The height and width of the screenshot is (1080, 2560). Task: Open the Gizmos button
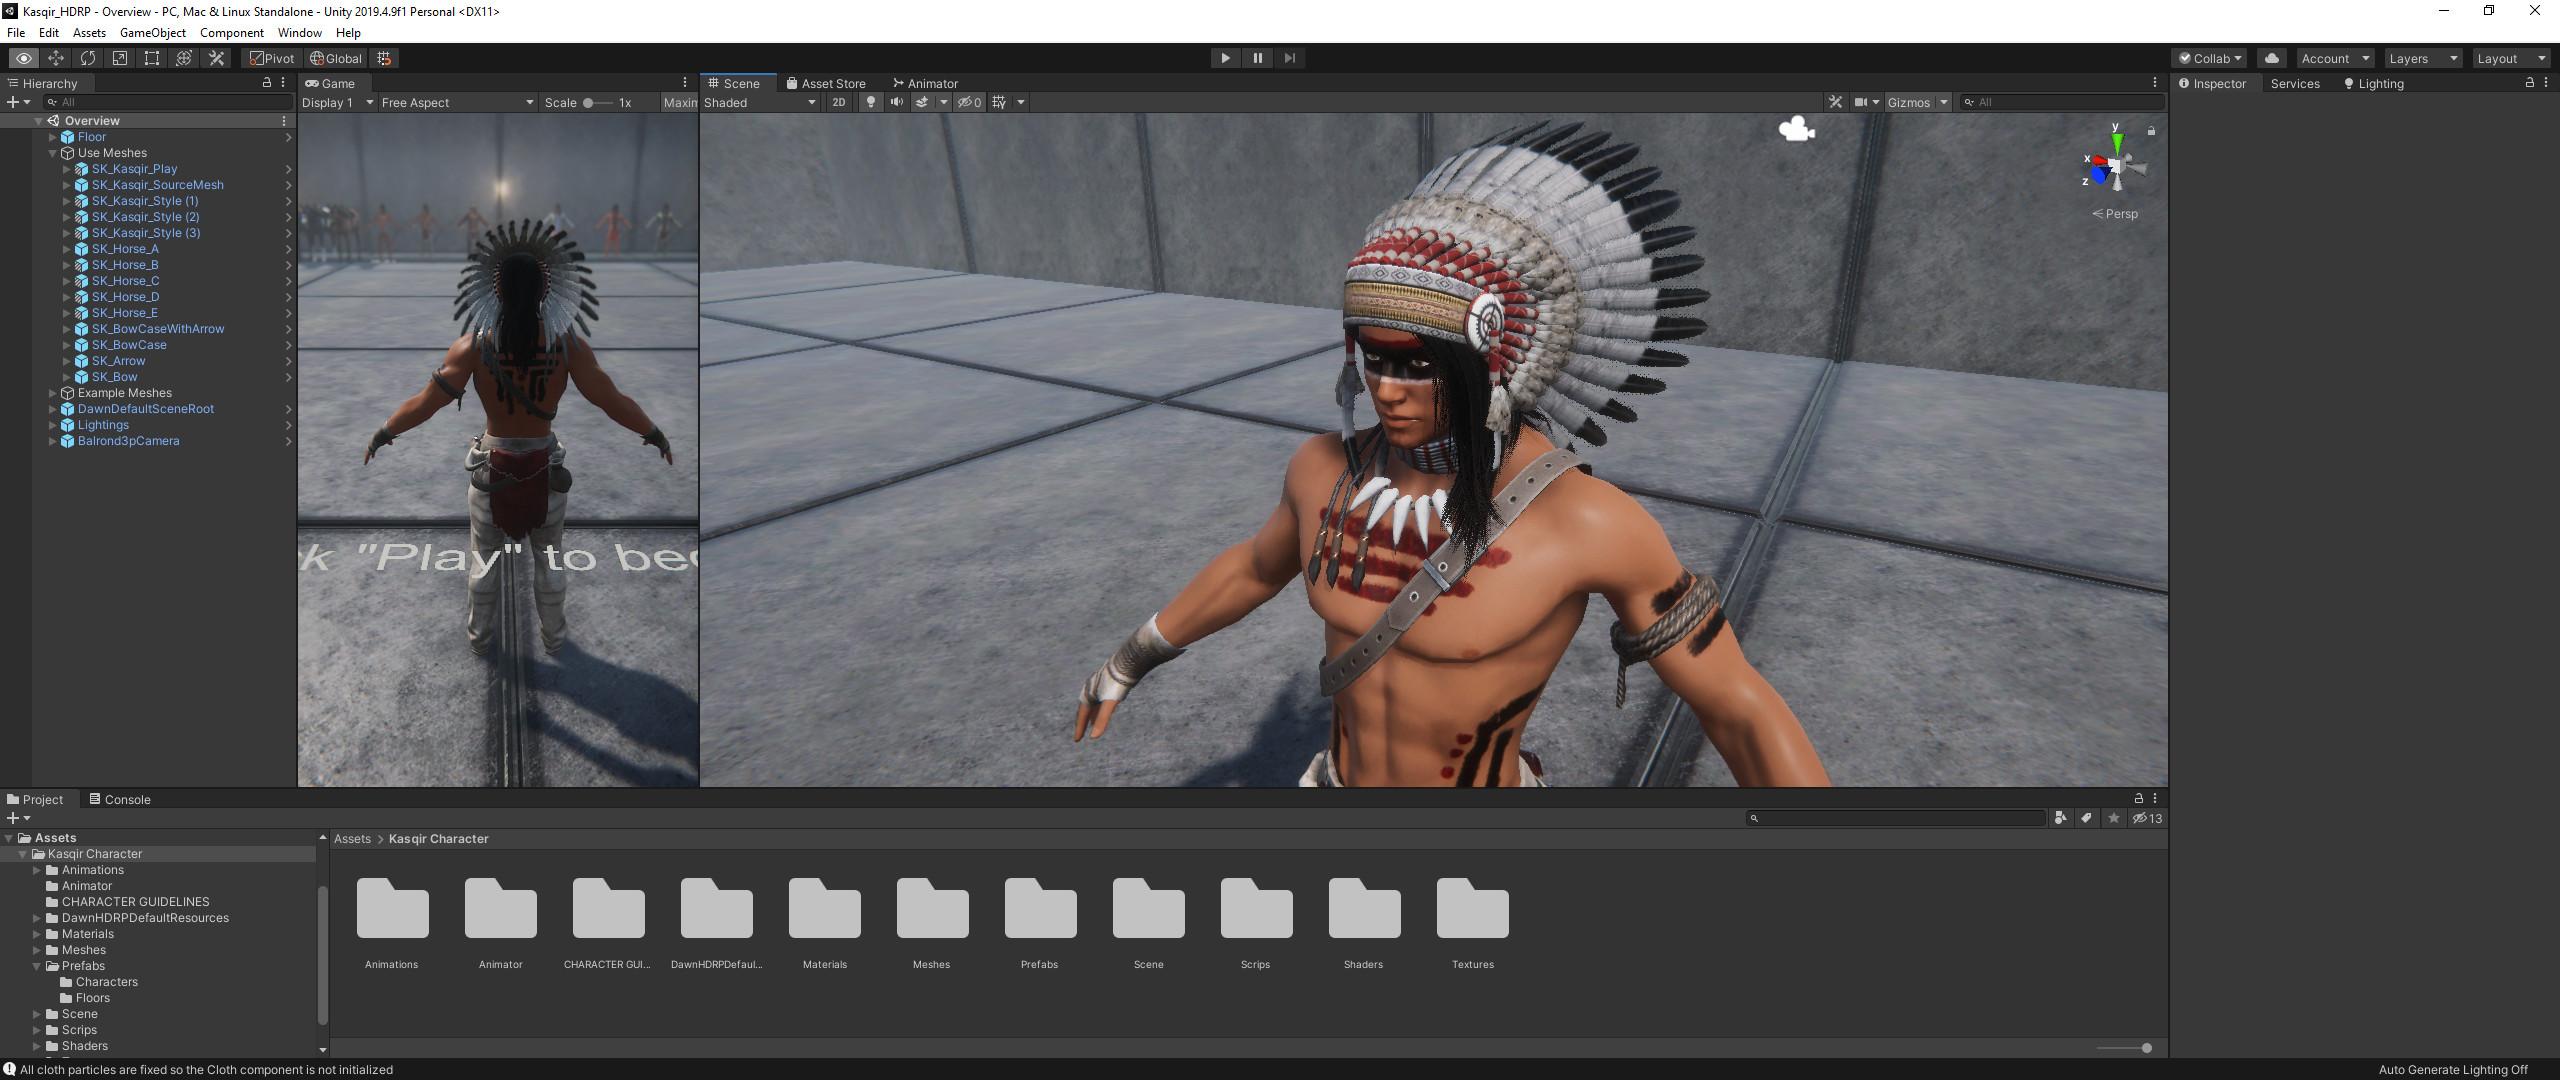click(x=1909, y=102)
